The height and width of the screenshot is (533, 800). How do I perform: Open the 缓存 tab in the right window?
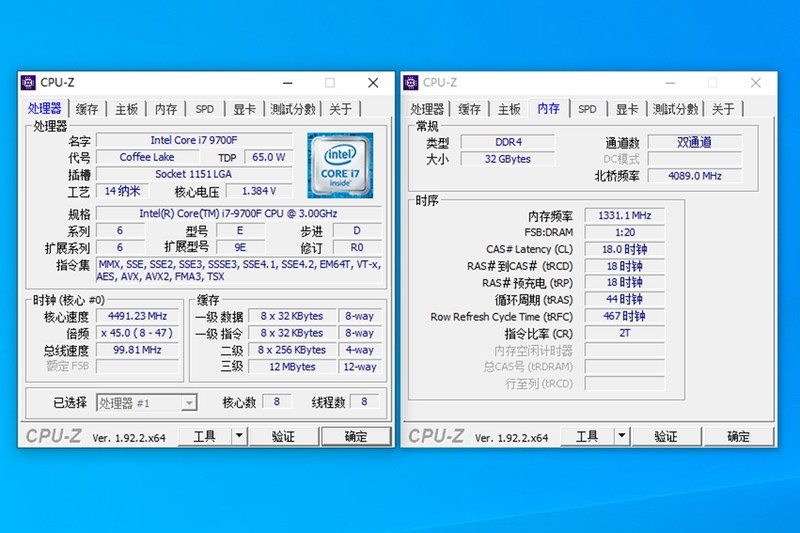[469, 109]
